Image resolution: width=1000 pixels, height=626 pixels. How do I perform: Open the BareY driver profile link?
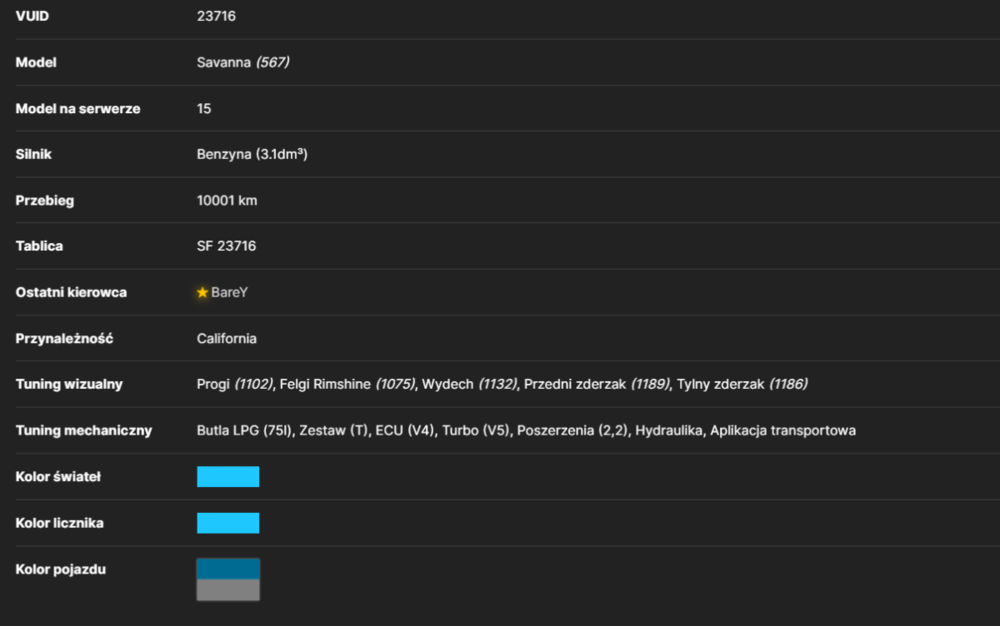coord(229,293)
